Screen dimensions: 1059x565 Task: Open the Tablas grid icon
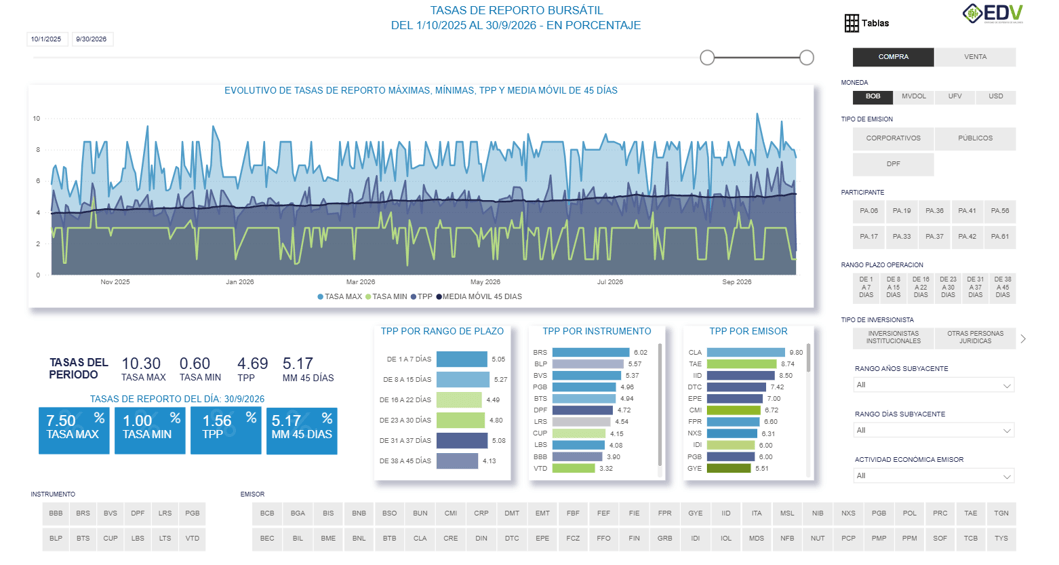click(852, 23)
